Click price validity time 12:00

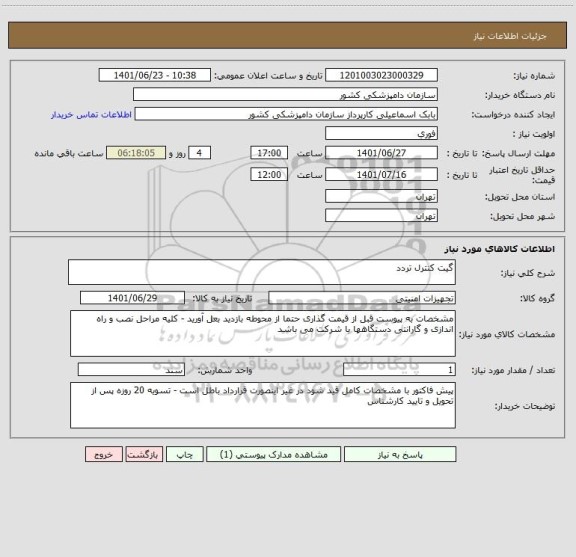pyautogui.click(x=269, y=175)
